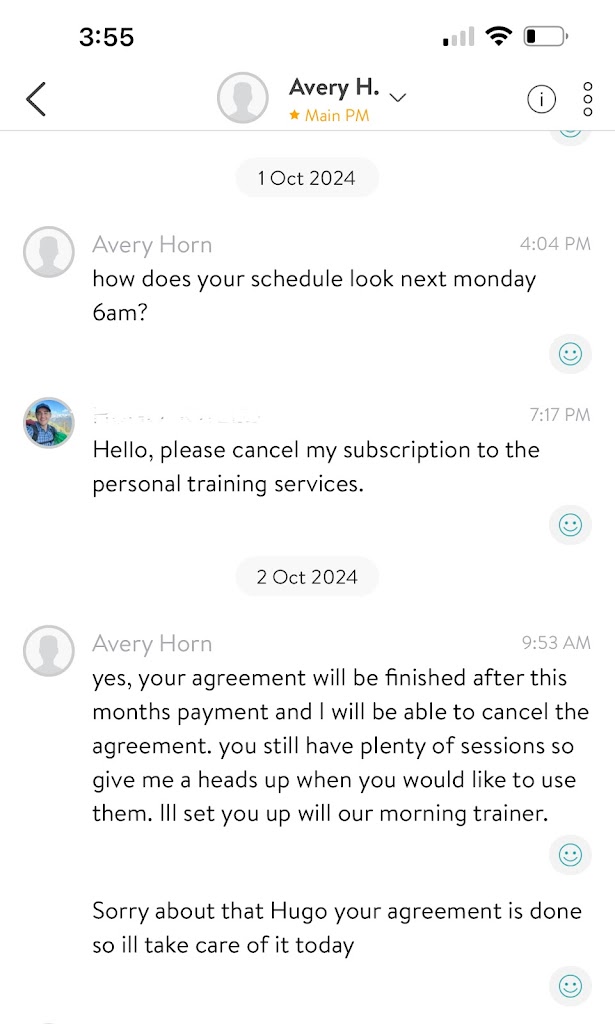React to the 'cancel my subscription' message
Viewport: 615px width, 1024px height.
(570, 524)
